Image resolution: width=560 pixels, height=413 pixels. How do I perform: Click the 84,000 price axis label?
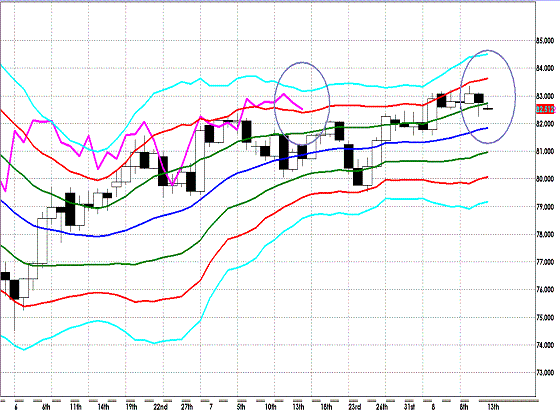[x=545, y=68]
